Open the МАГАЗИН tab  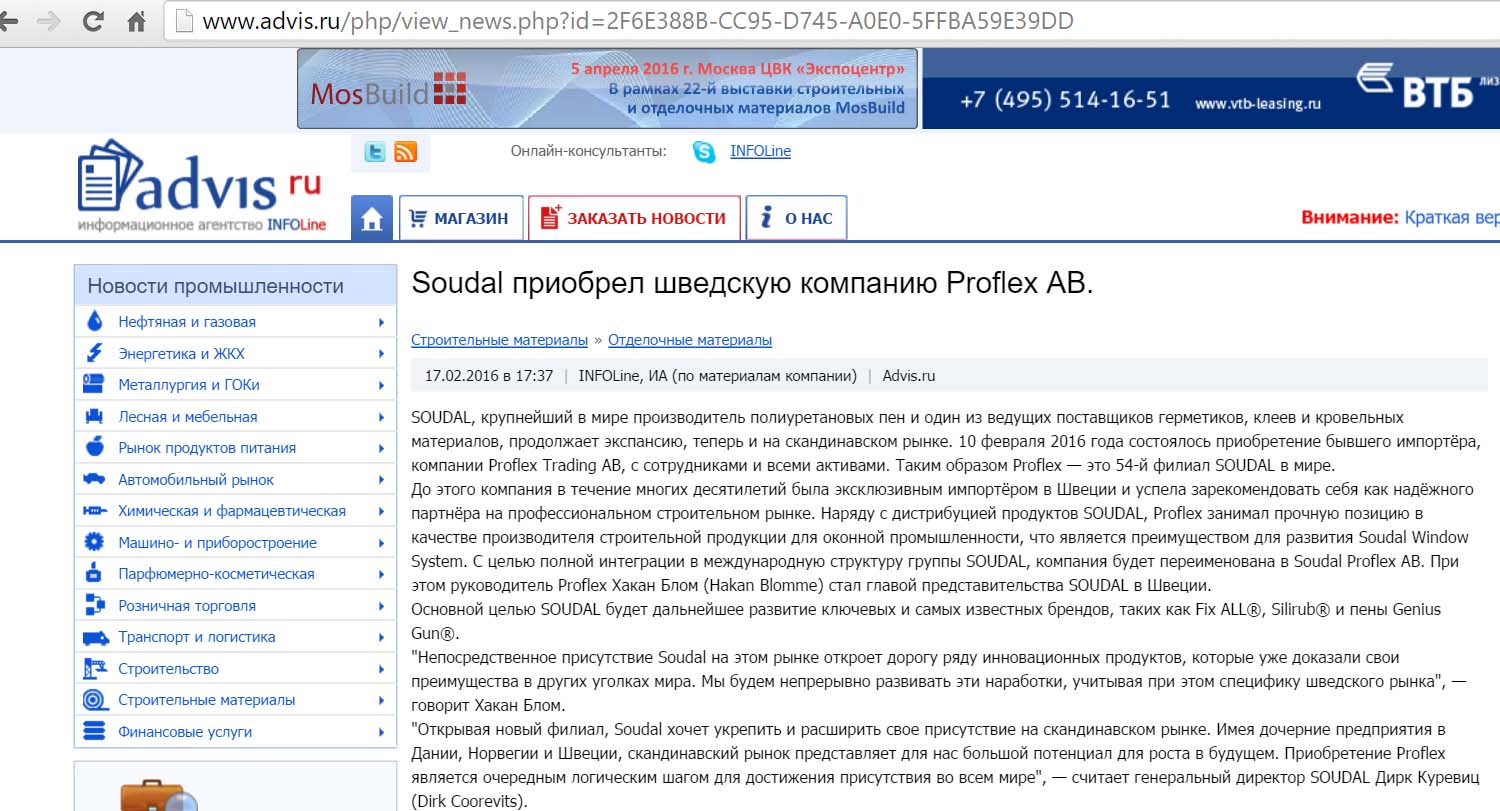click(x=461, y=218)
